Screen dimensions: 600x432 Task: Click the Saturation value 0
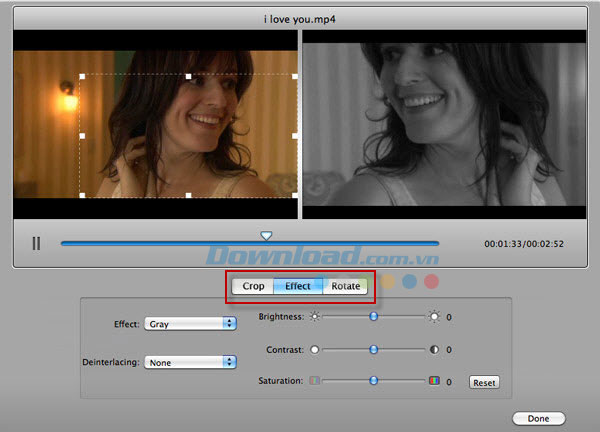click(449, 382)
